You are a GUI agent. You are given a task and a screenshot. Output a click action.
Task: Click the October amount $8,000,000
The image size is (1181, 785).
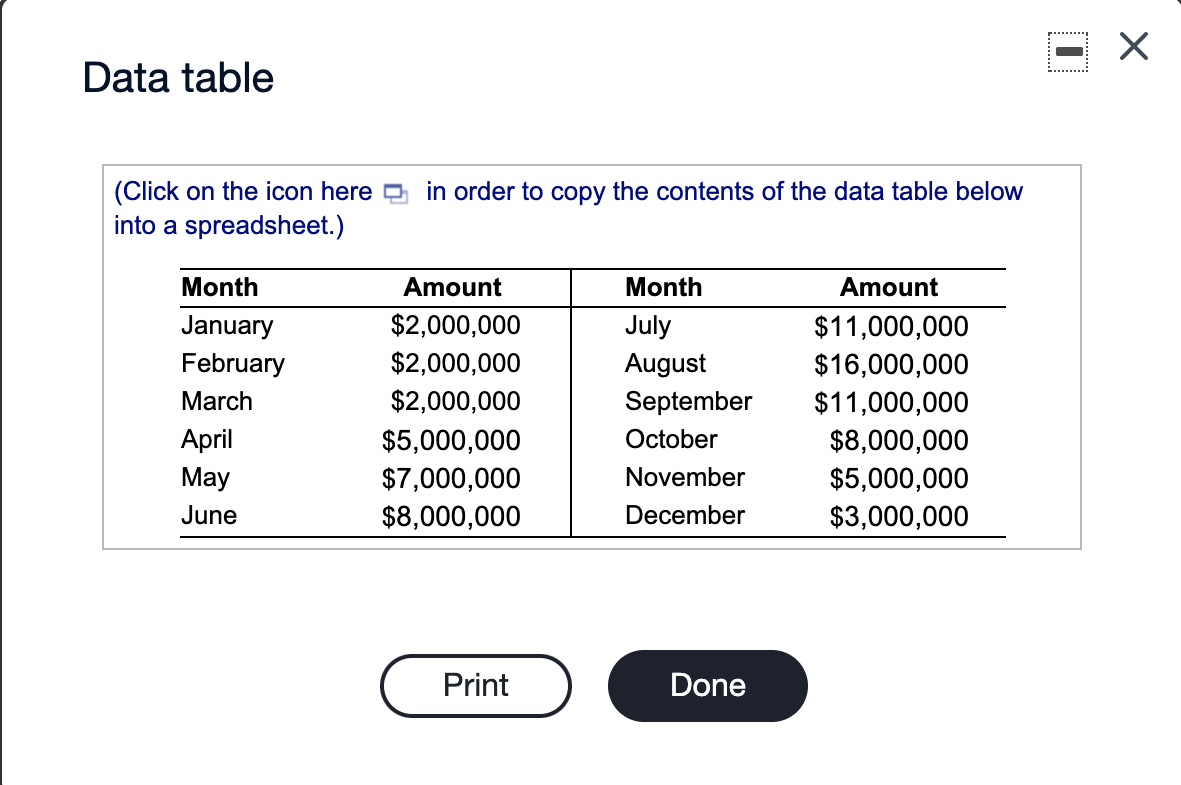click(899, 441)
